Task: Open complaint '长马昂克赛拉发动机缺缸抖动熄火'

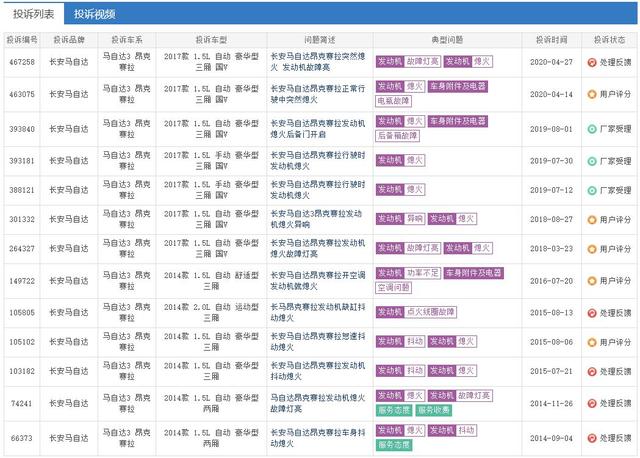Action: click(318, 312)
